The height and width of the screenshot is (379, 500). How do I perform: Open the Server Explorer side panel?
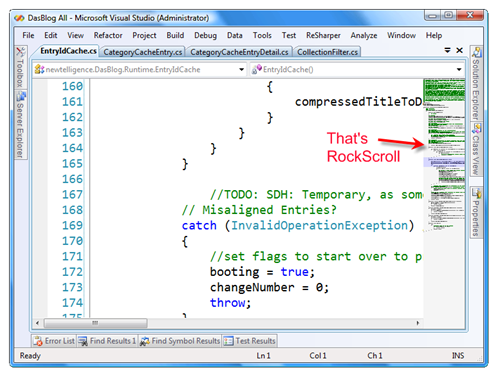(21, 125)
